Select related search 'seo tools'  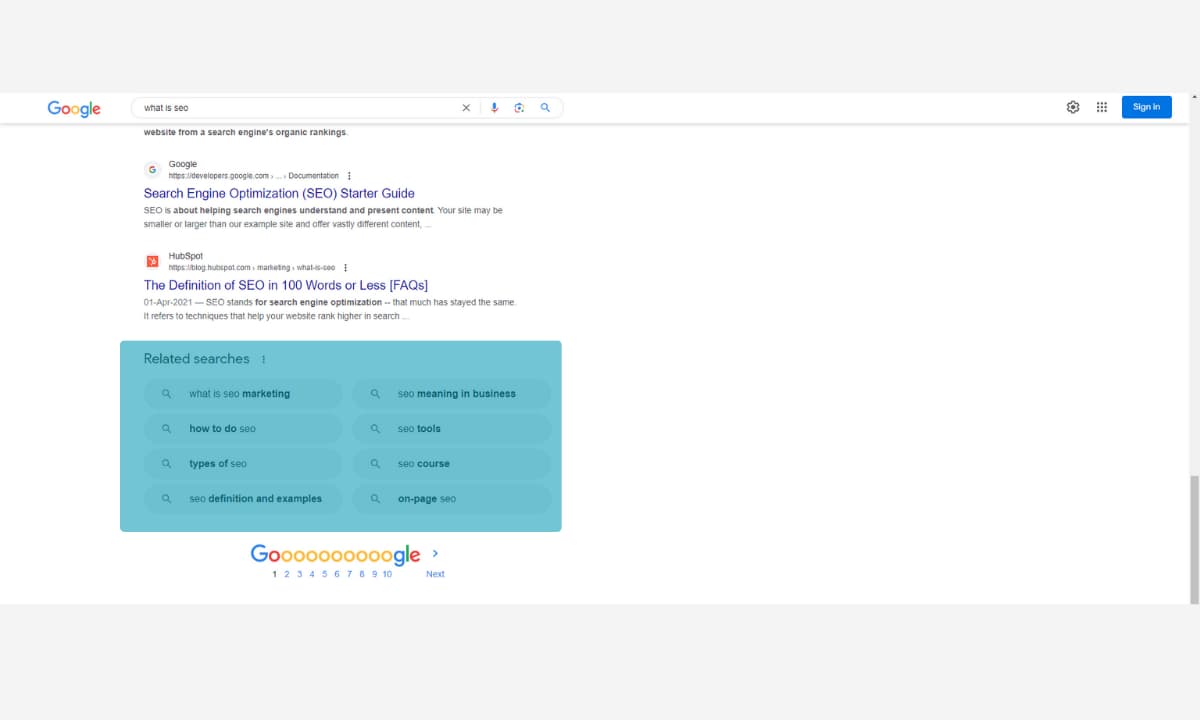pyautogui.click(x=451, y=429)
